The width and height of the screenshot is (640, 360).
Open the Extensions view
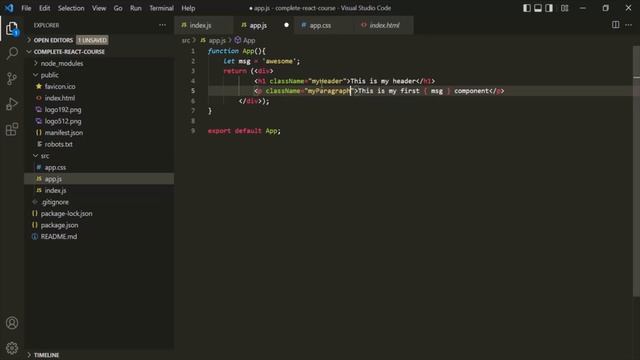pyautogui.click(x=12, y=129)
